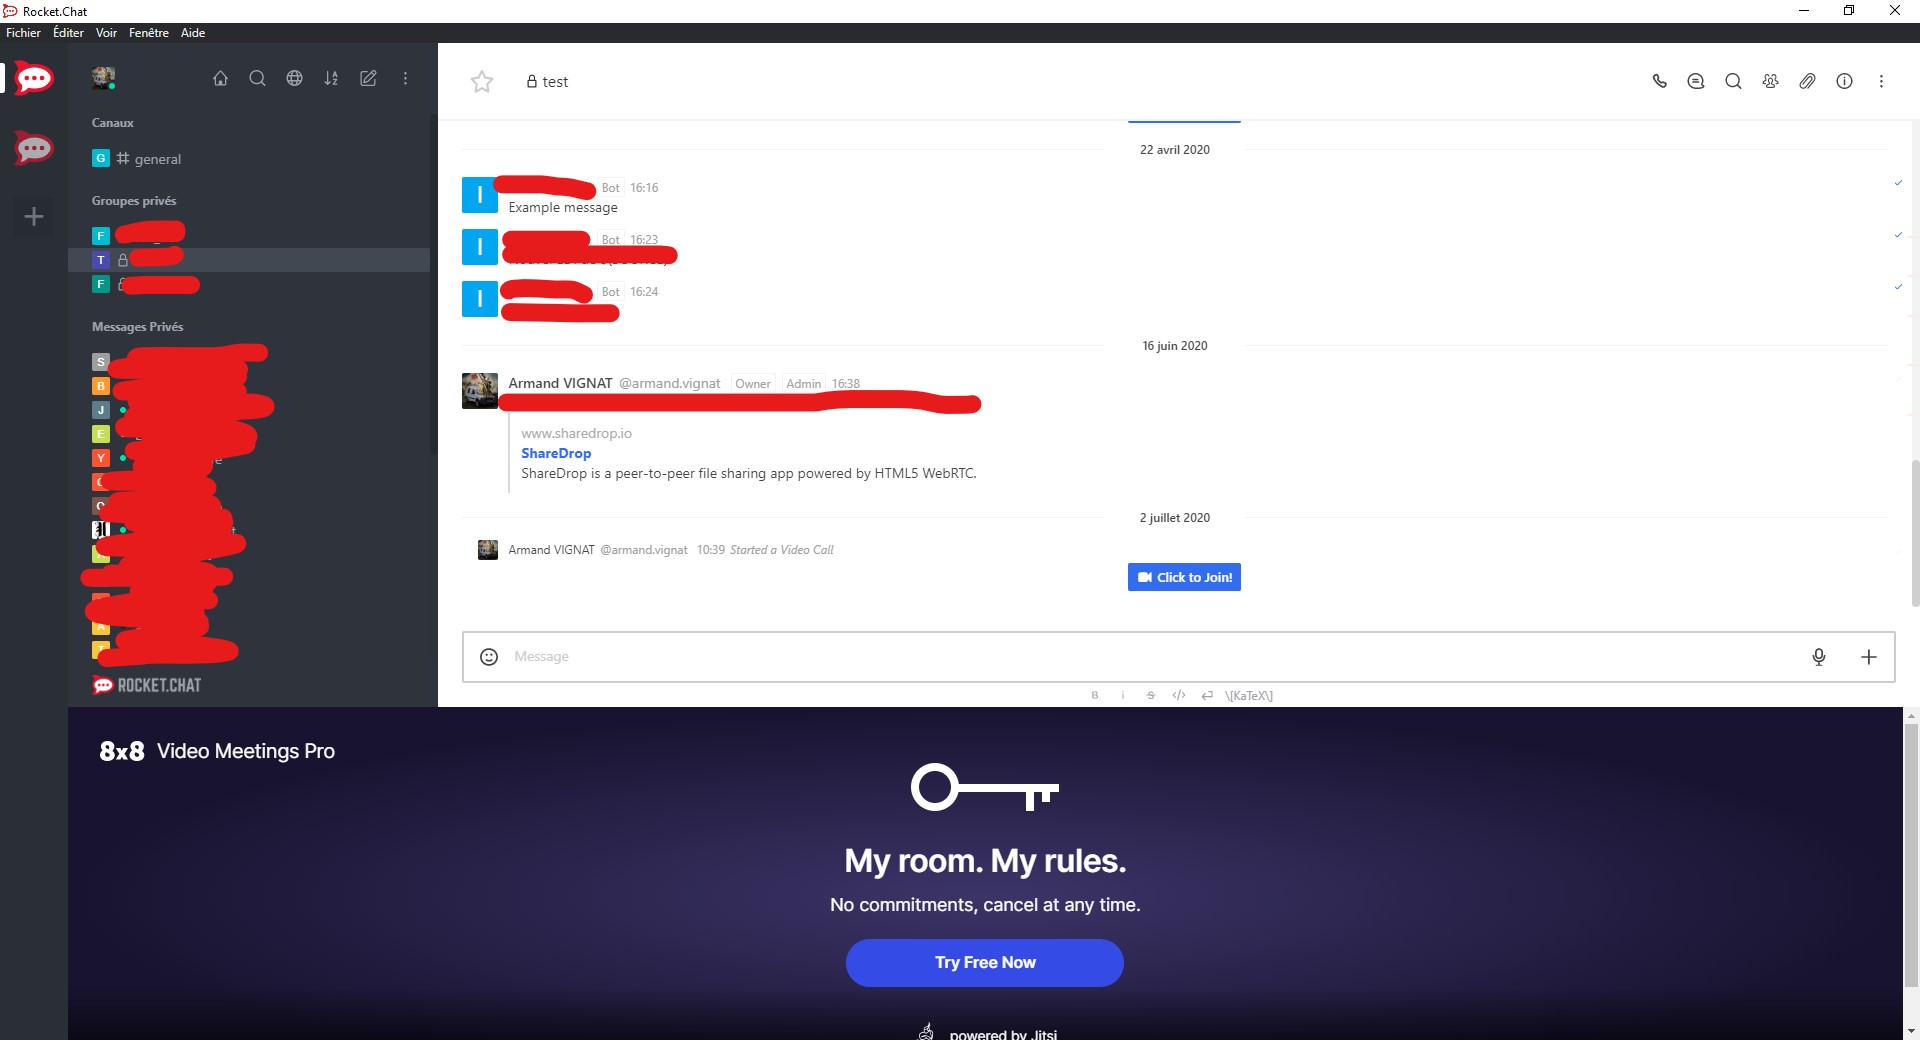Open the directory with the globe icon
This screenshot has width=1920, height=1040.
(x=294, y=79)
